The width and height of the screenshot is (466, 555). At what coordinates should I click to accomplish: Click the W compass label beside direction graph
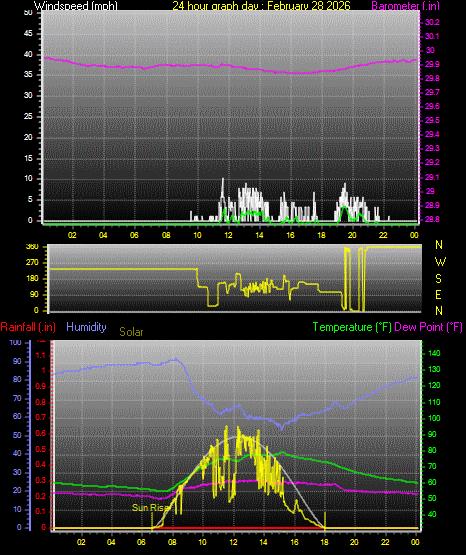tap(440, 262)
